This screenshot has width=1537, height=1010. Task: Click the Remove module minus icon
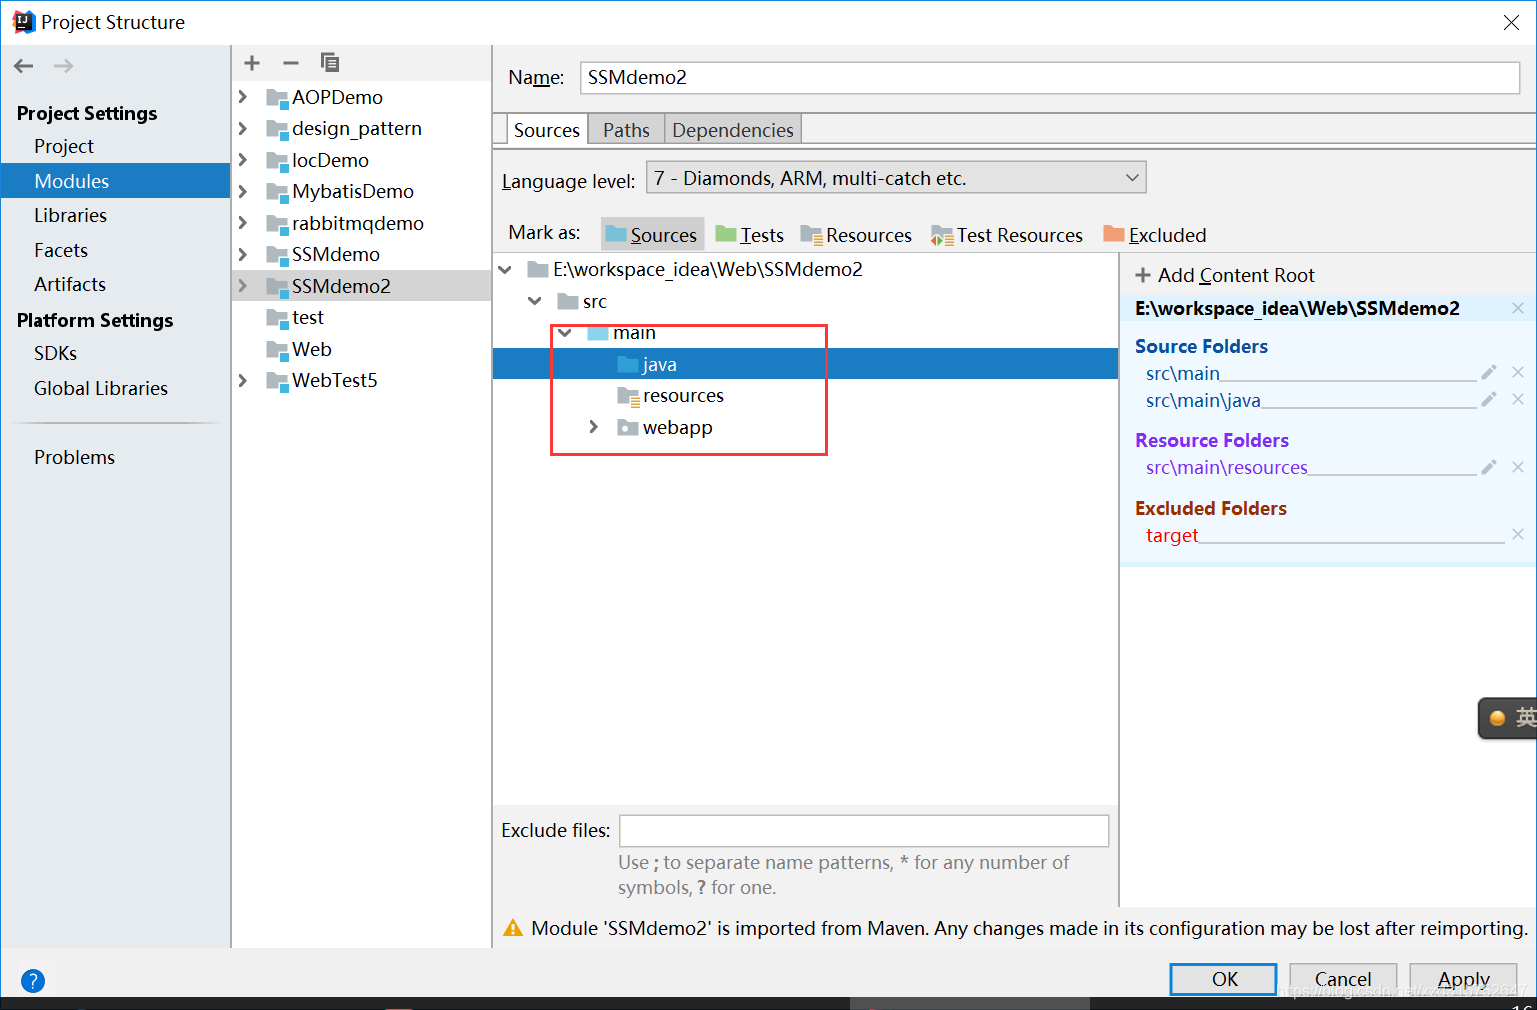coord(291,63)
